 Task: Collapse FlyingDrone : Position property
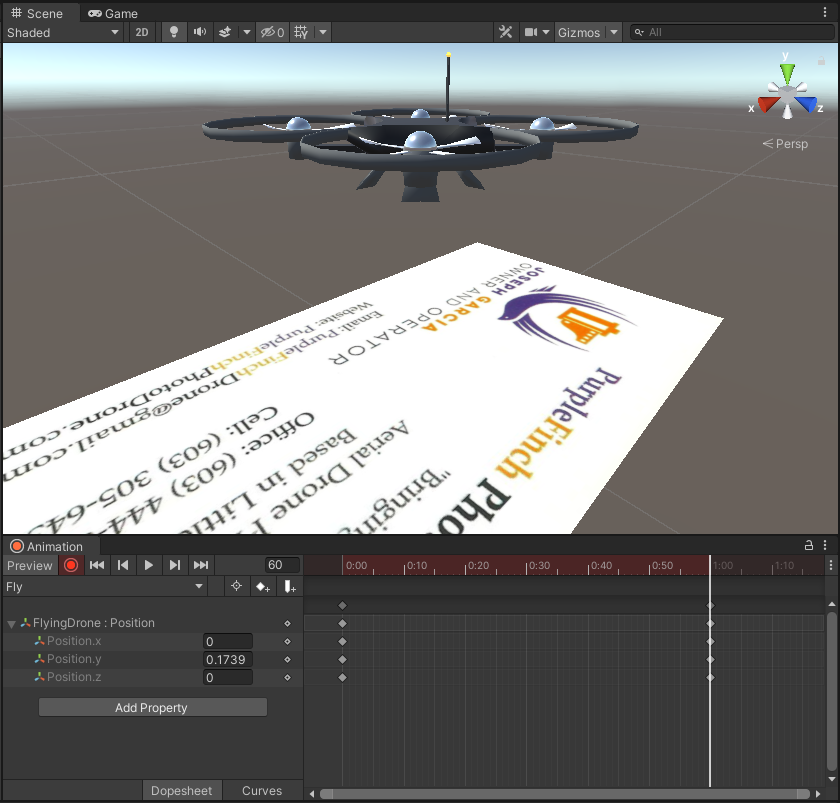tap(11, 624)
